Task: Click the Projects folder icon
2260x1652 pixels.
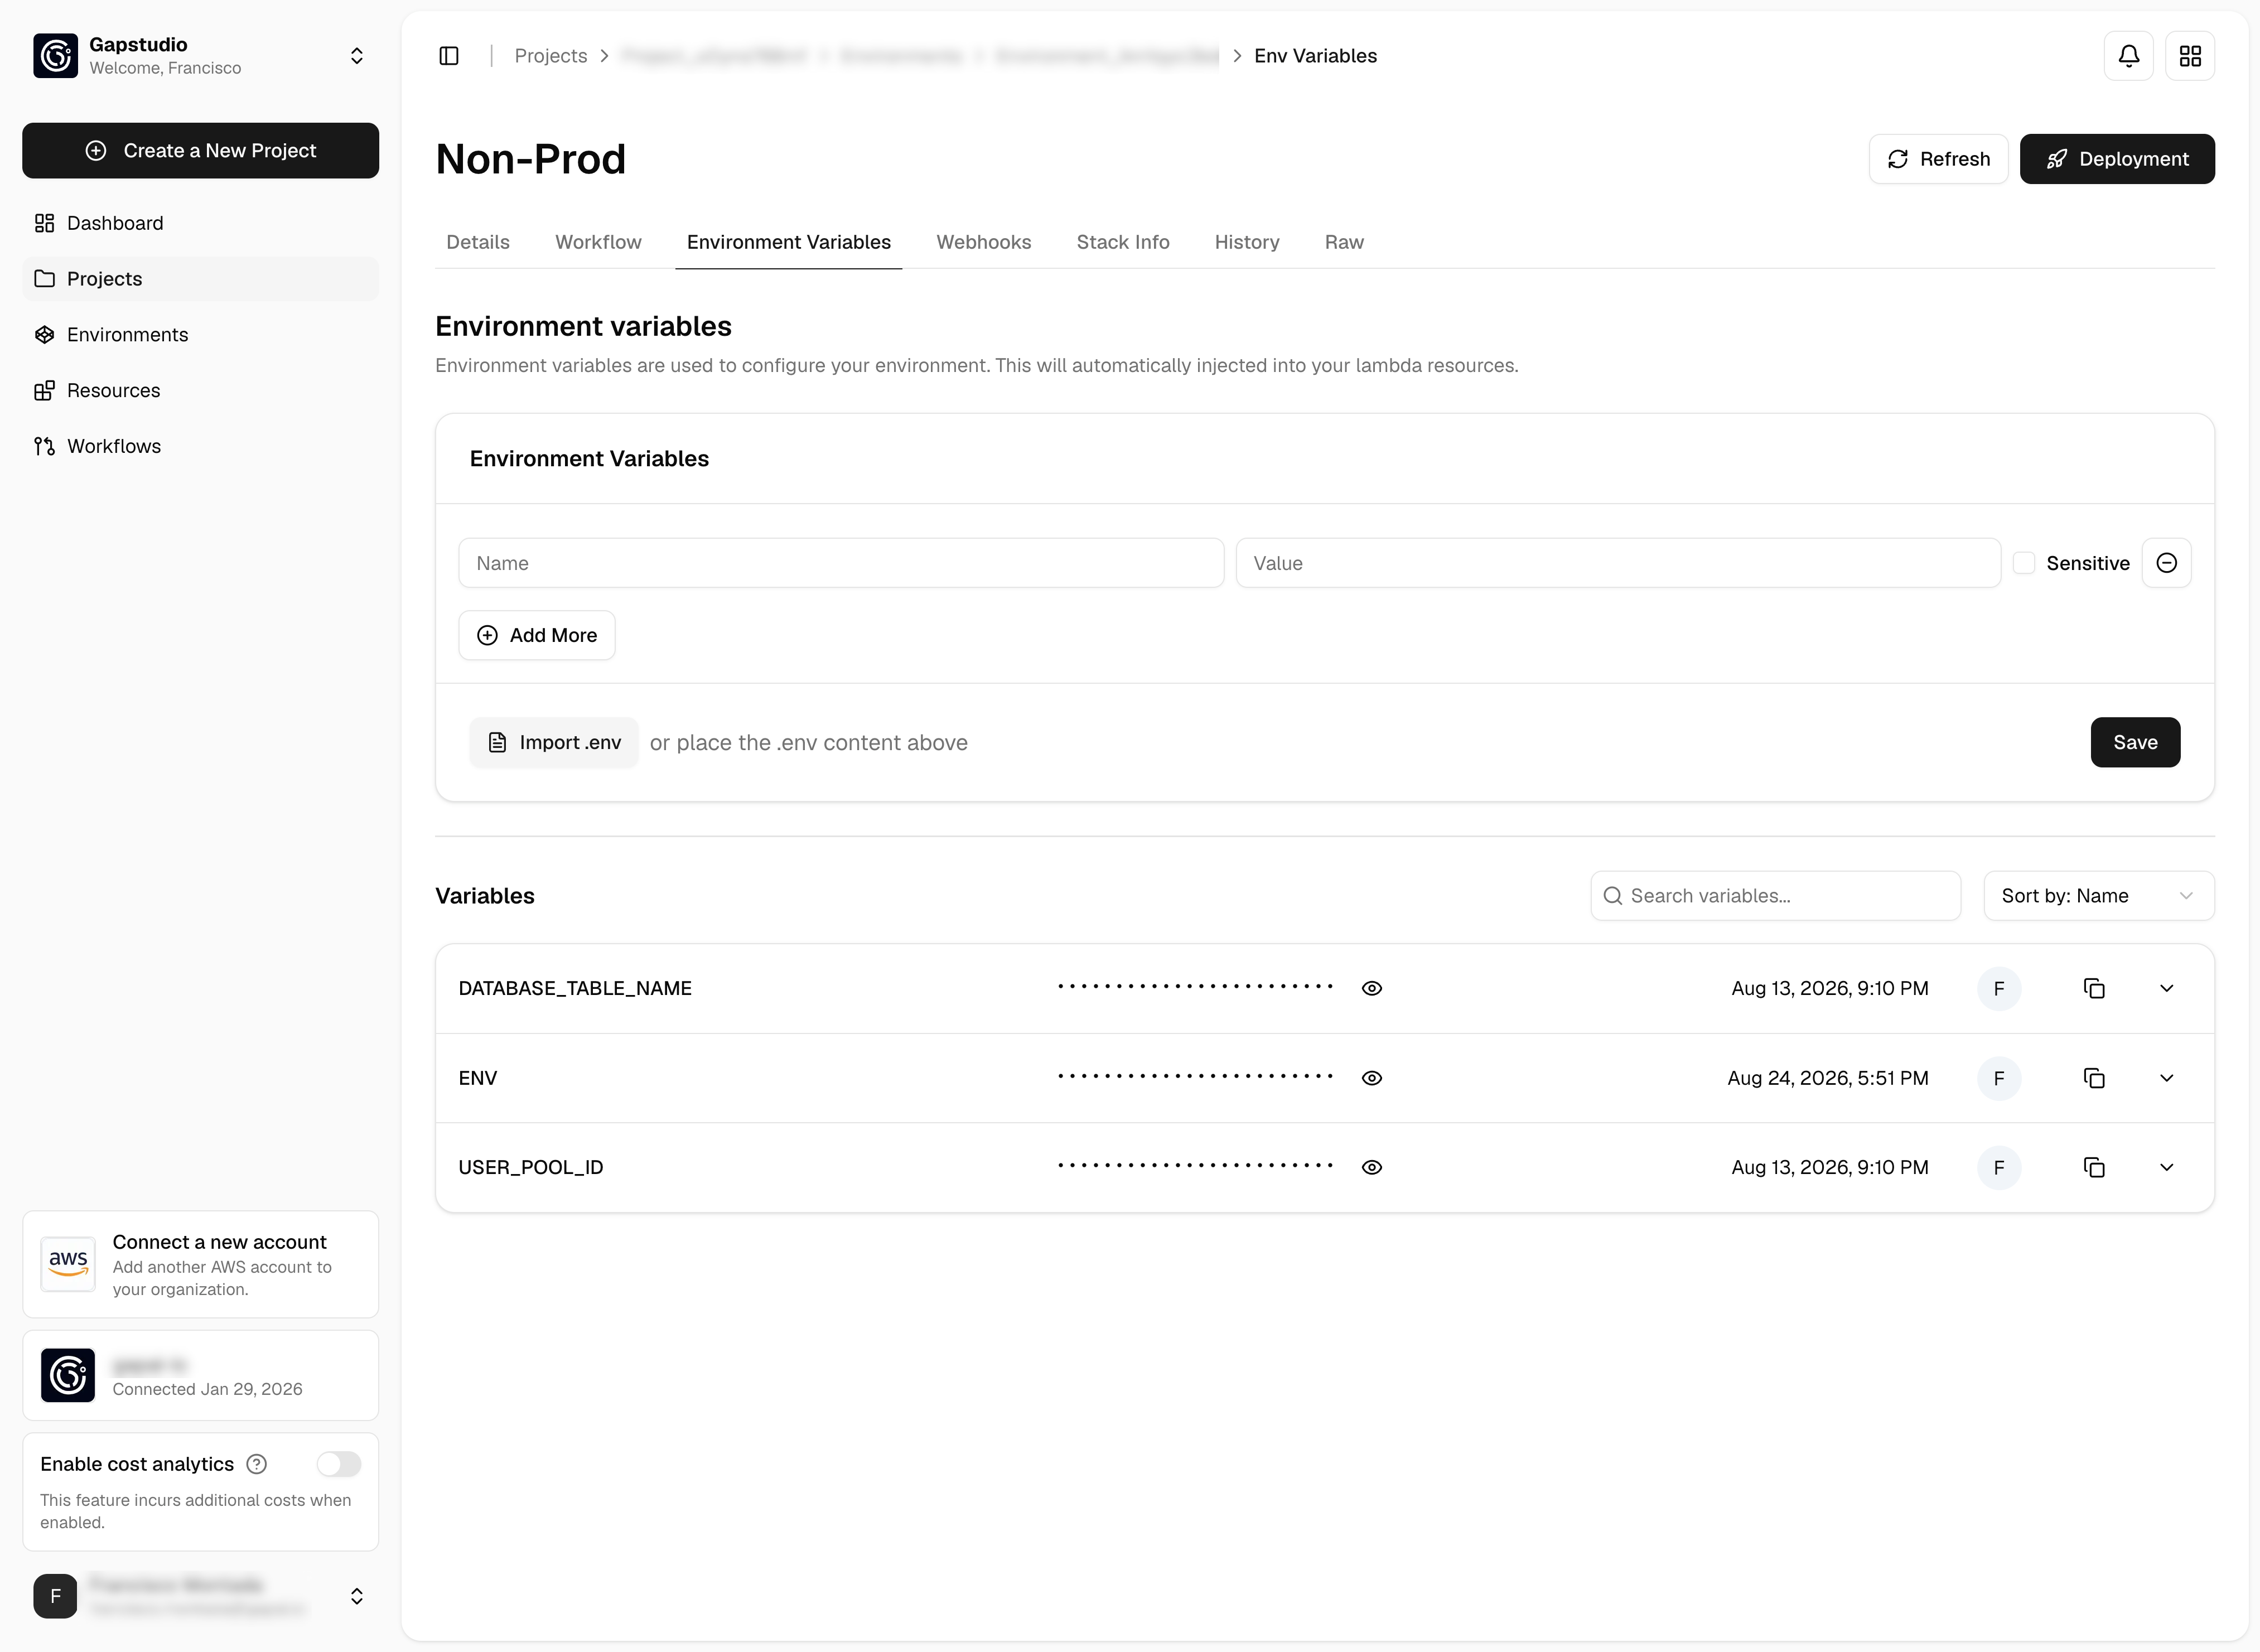Action: [x=44, y=279]
